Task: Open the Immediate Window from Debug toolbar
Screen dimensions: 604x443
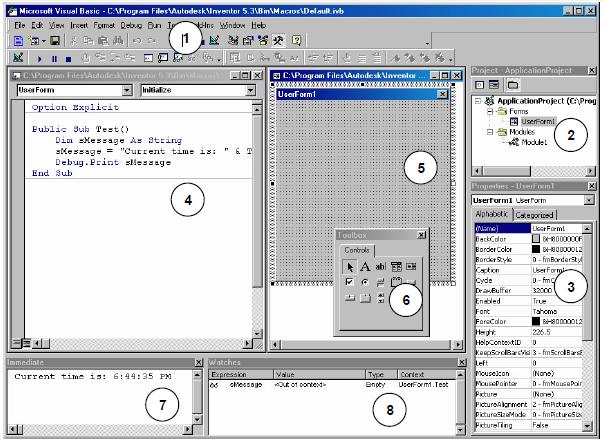Action: (163, 58)
